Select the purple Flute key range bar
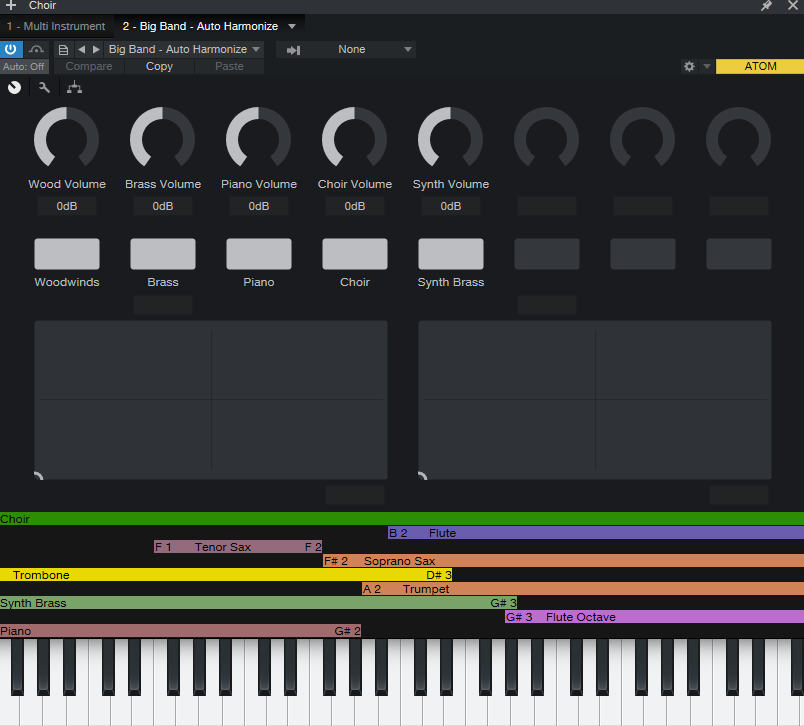804x726 pixels. [596, 533]
